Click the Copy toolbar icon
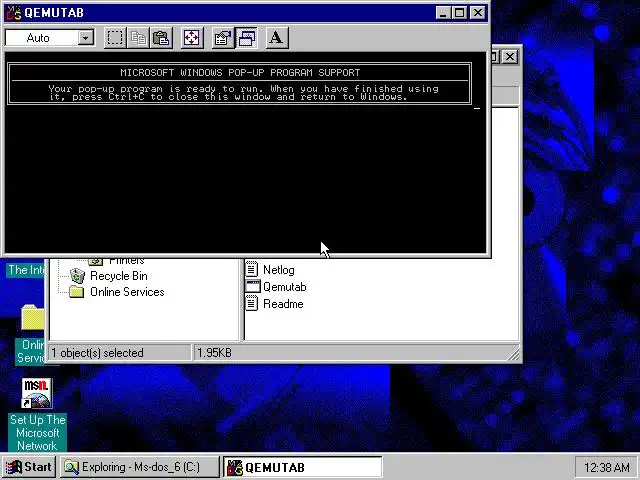 click(x=138, y=38)
